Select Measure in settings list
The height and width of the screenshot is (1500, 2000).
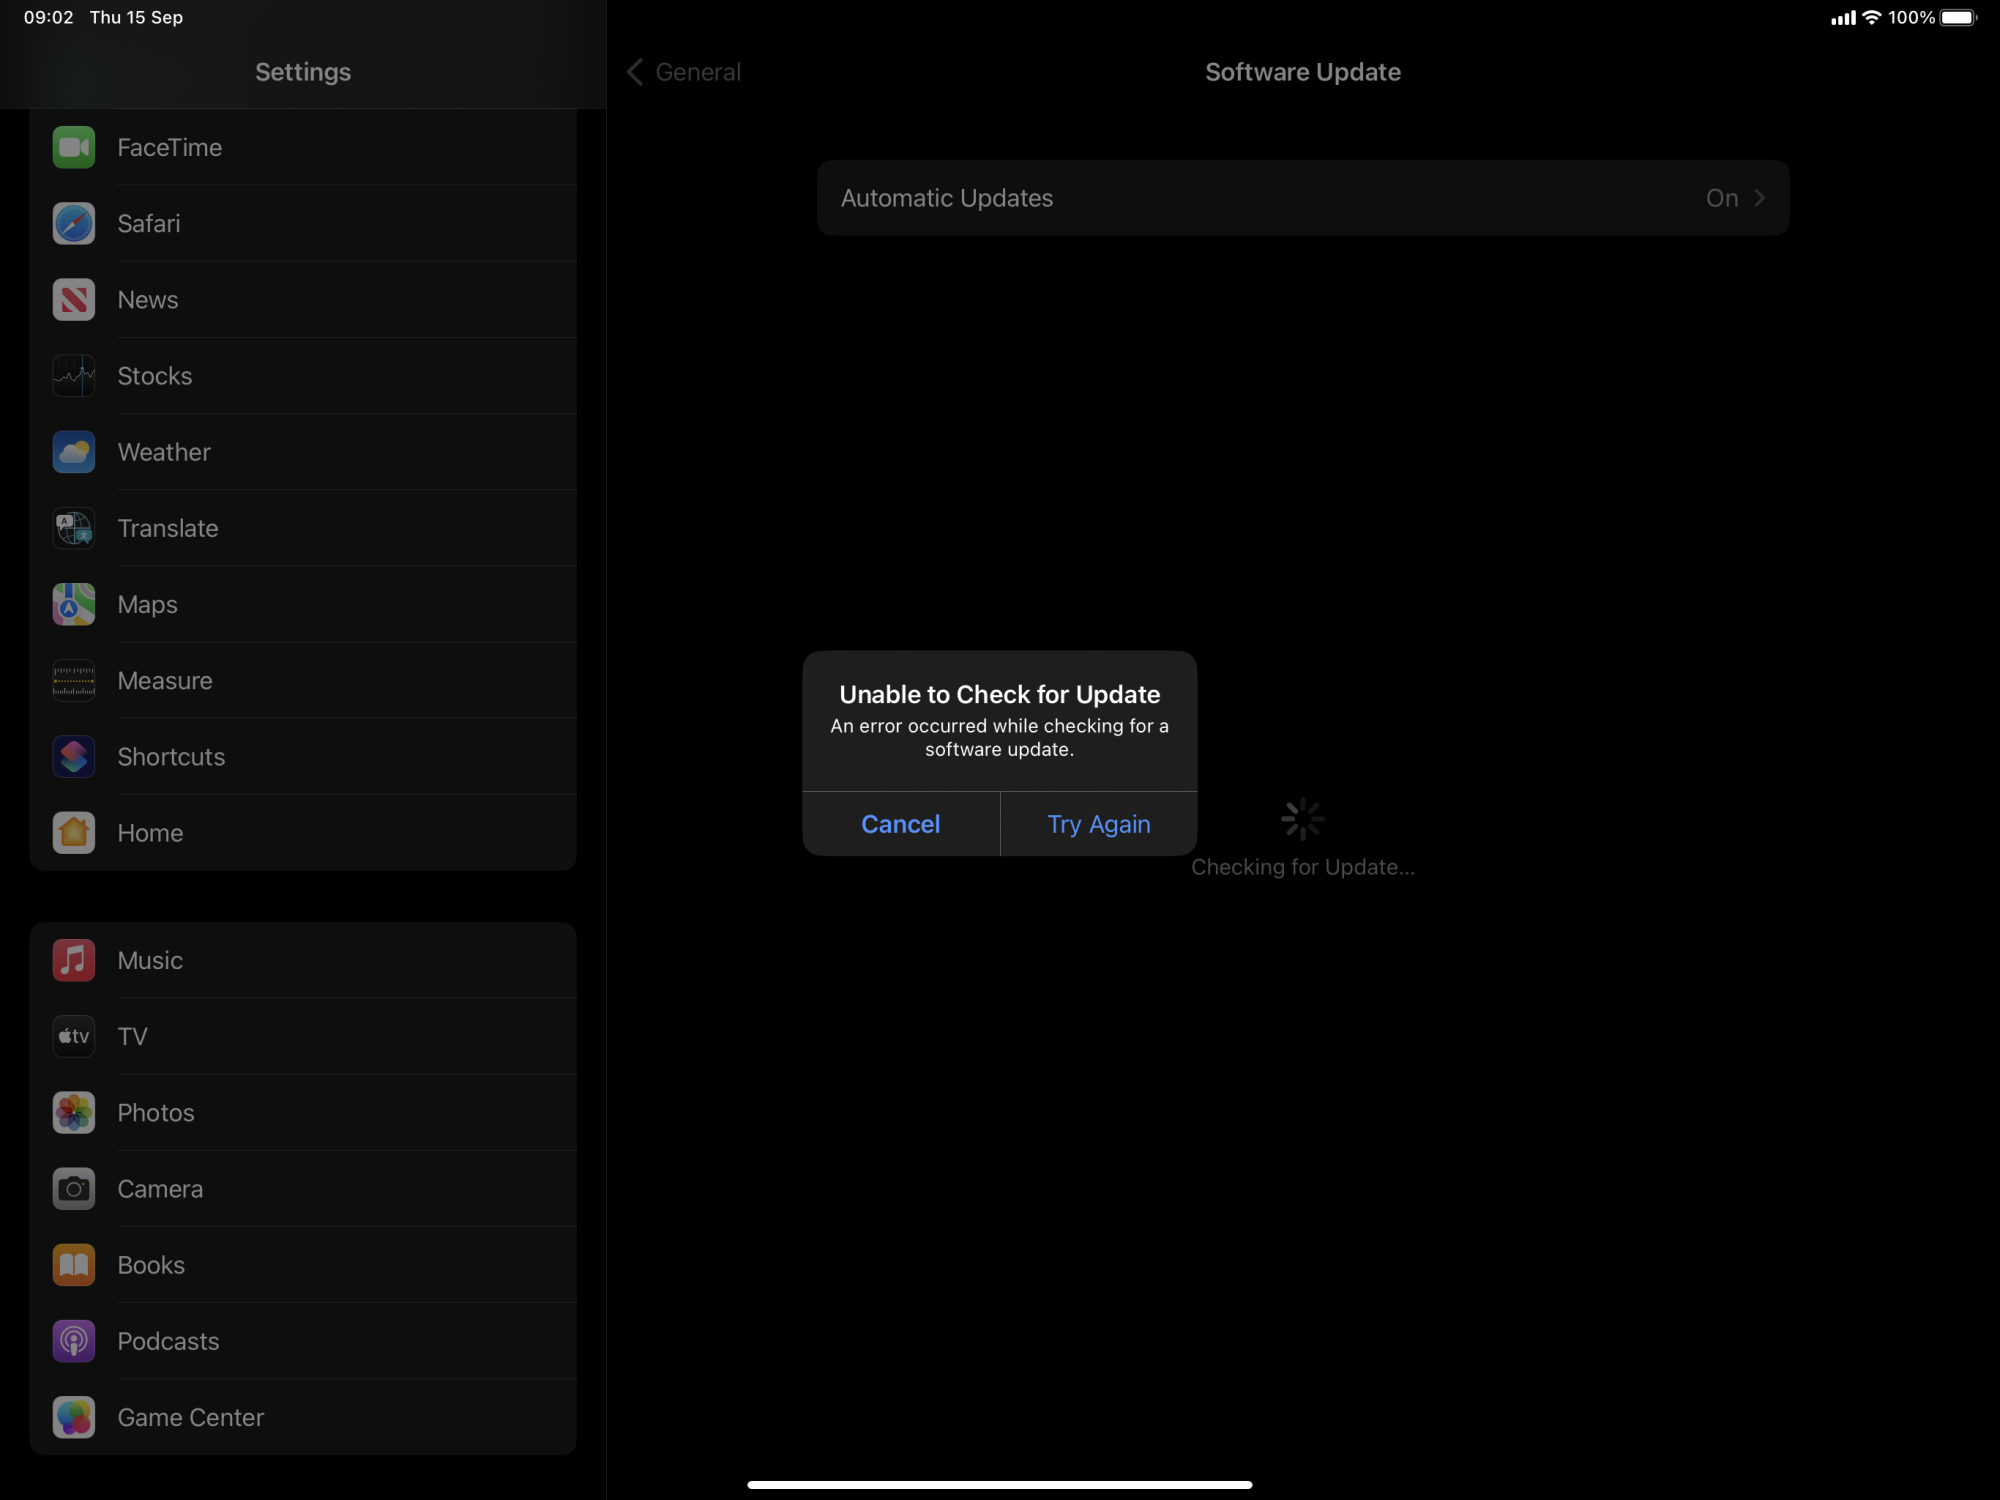(165, 681)
